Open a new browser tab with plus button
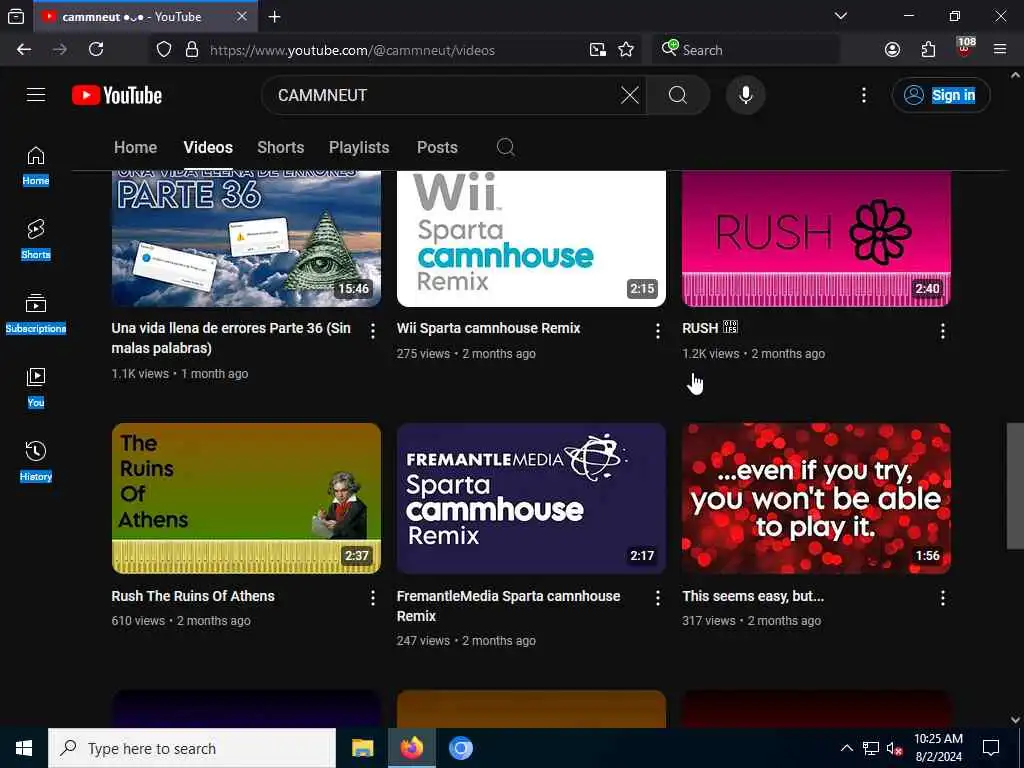Image resolution: width=1024 pixels, height=768 pixels. tap(275, 17)
